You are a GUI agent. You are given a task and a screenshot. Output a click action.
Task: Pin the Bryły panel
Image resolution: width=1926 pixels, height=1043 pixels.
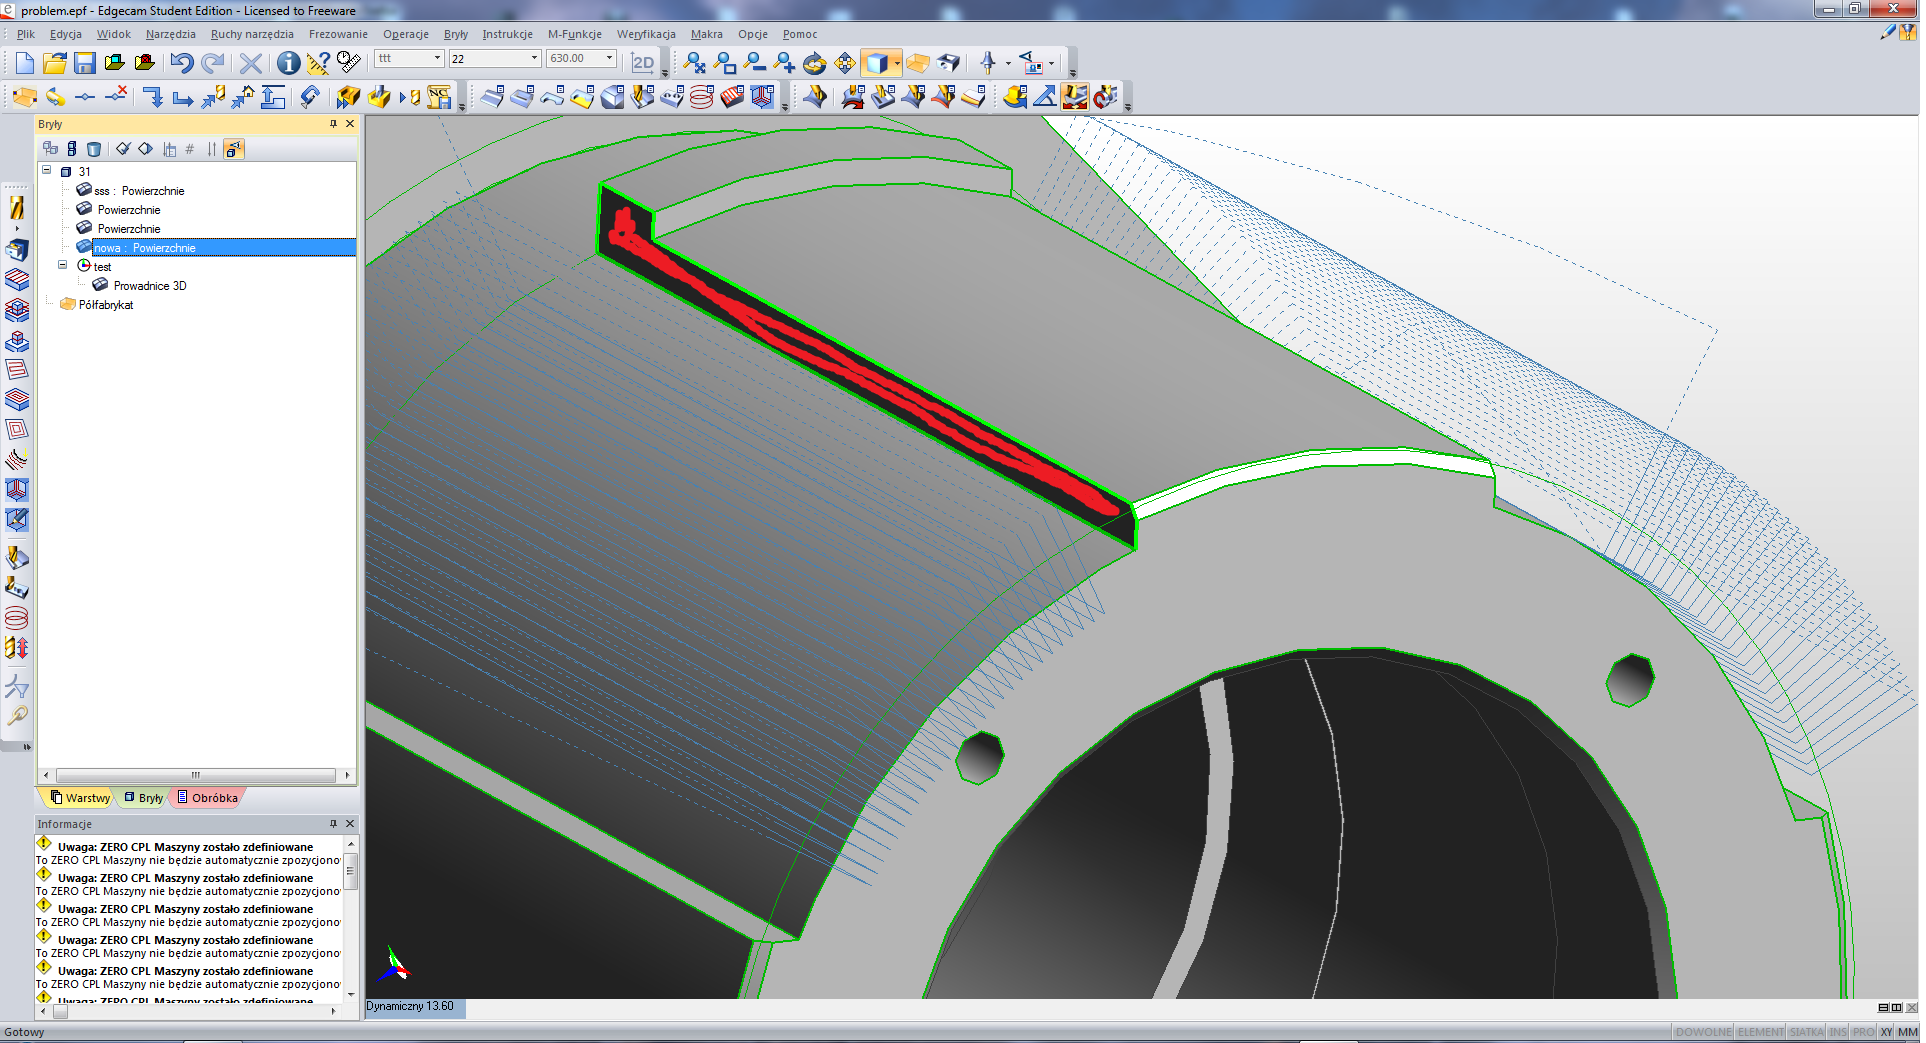tap(333, 124)
